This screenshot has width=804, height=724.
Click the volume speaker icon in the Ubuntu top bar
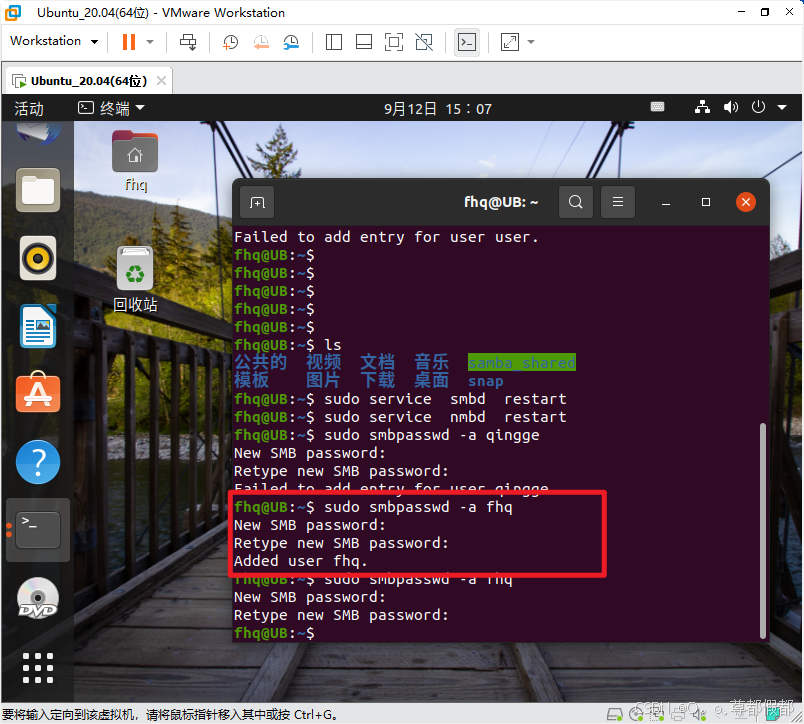[731, 107]
